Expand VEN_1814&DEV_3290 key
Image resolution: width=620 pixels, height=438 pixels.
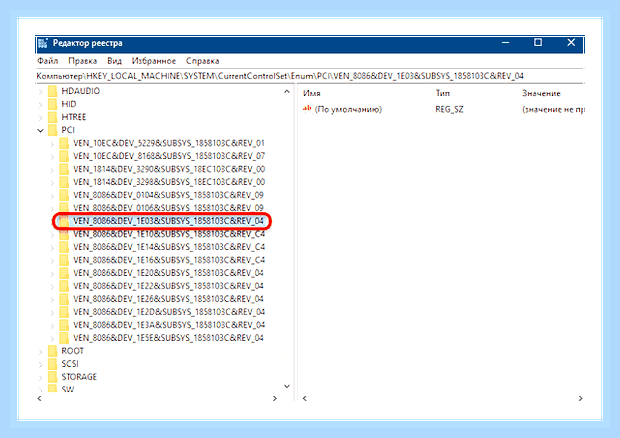(x=52, y=170)
